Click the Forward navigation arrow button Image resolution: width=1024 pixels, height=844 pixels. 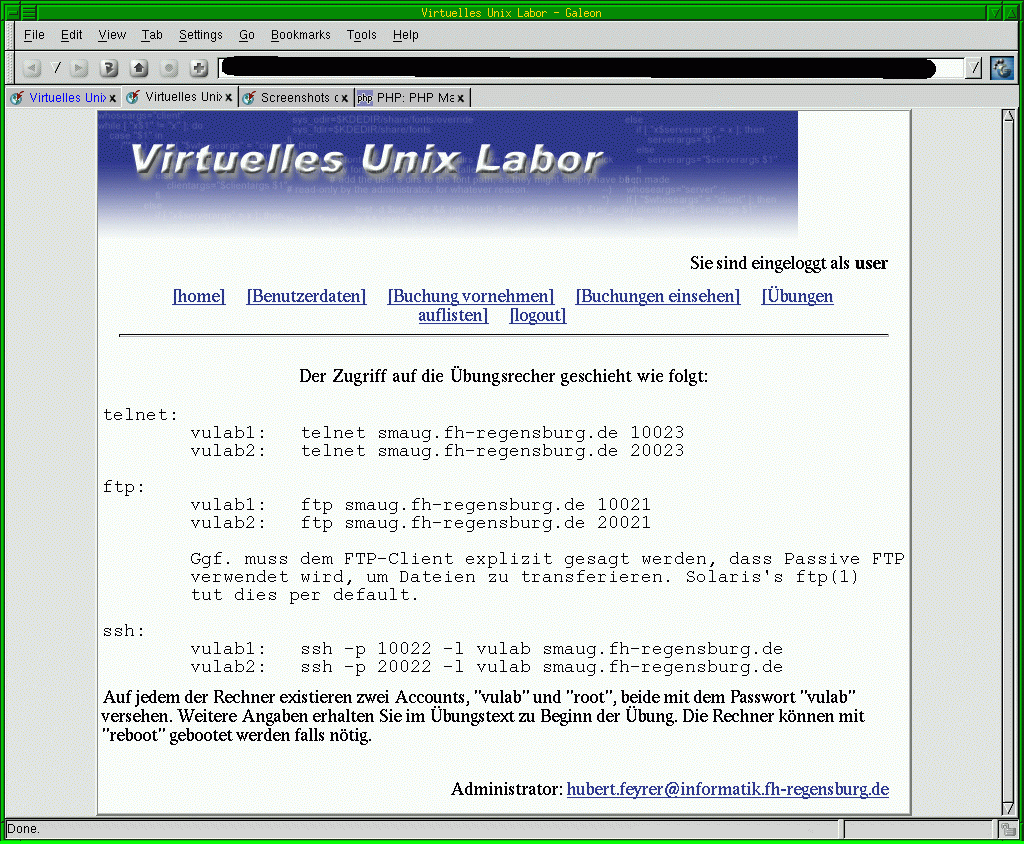(79, 68)
